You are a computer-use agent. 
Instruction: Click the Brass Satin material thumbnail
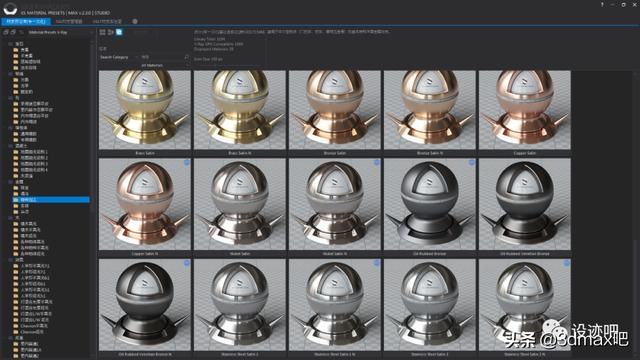tap(144, 109)
